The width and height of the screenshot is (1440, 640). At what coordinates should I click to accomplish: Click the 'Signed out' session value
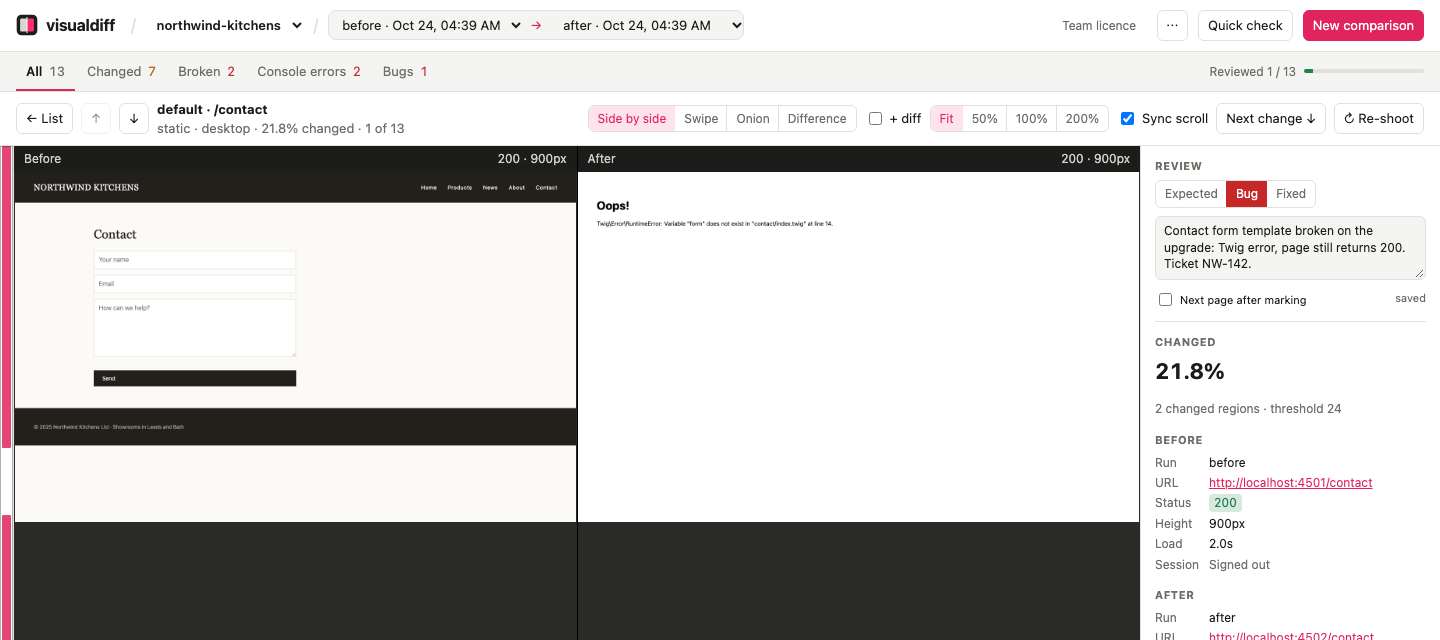pyautogui.click(x=1239, y=565)
